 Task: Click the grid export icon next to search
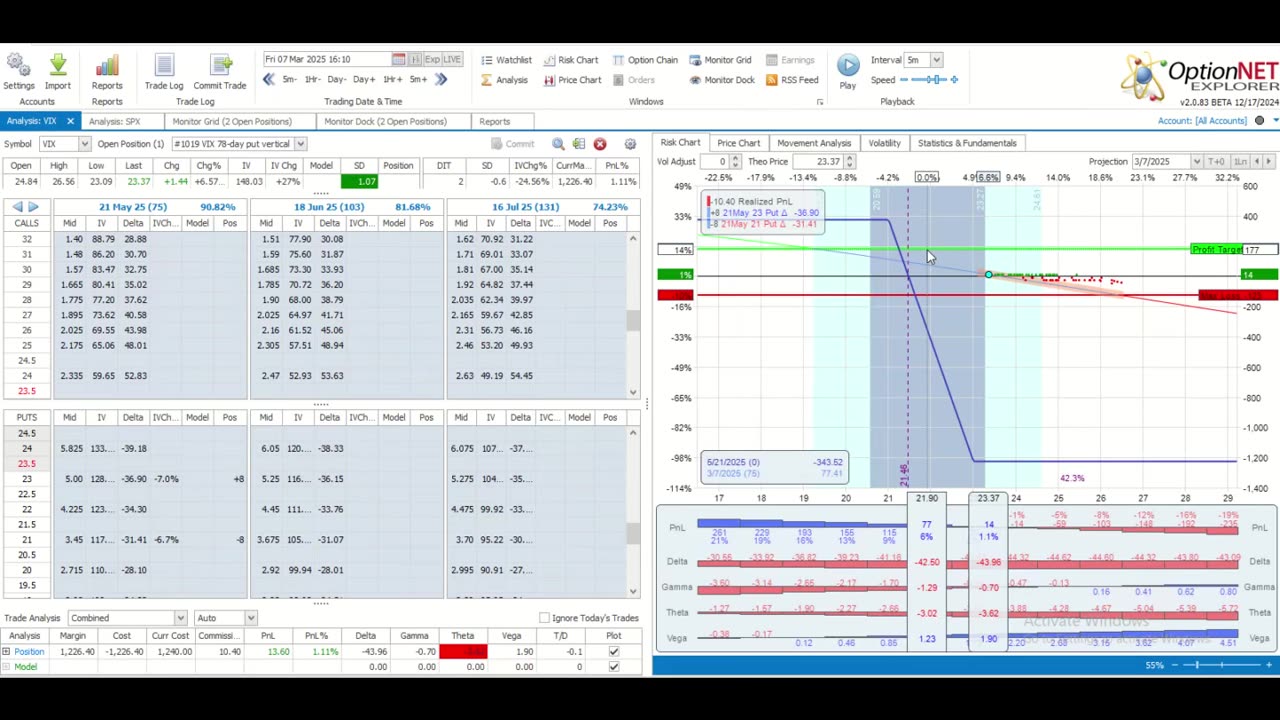(578, 144)
